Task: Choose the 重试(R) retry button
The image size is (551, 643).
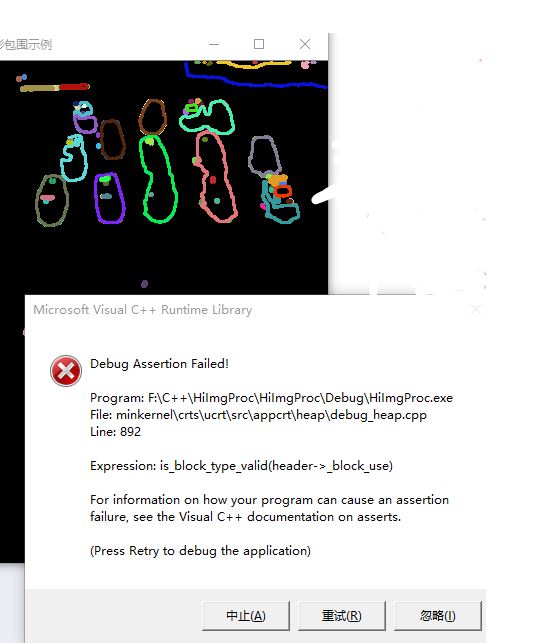Action: (342, 615)
